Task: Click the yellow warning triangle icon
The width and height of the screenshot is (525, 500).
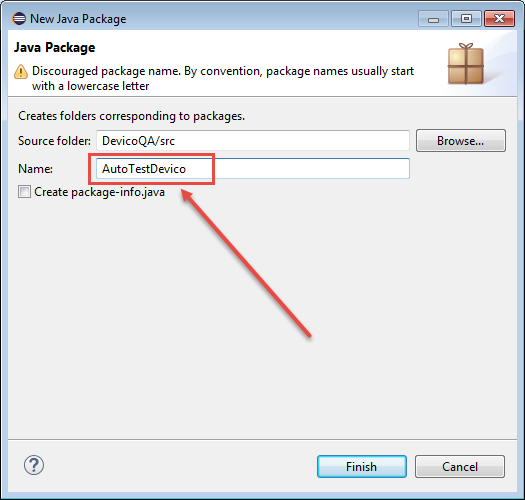Action: 21,71
